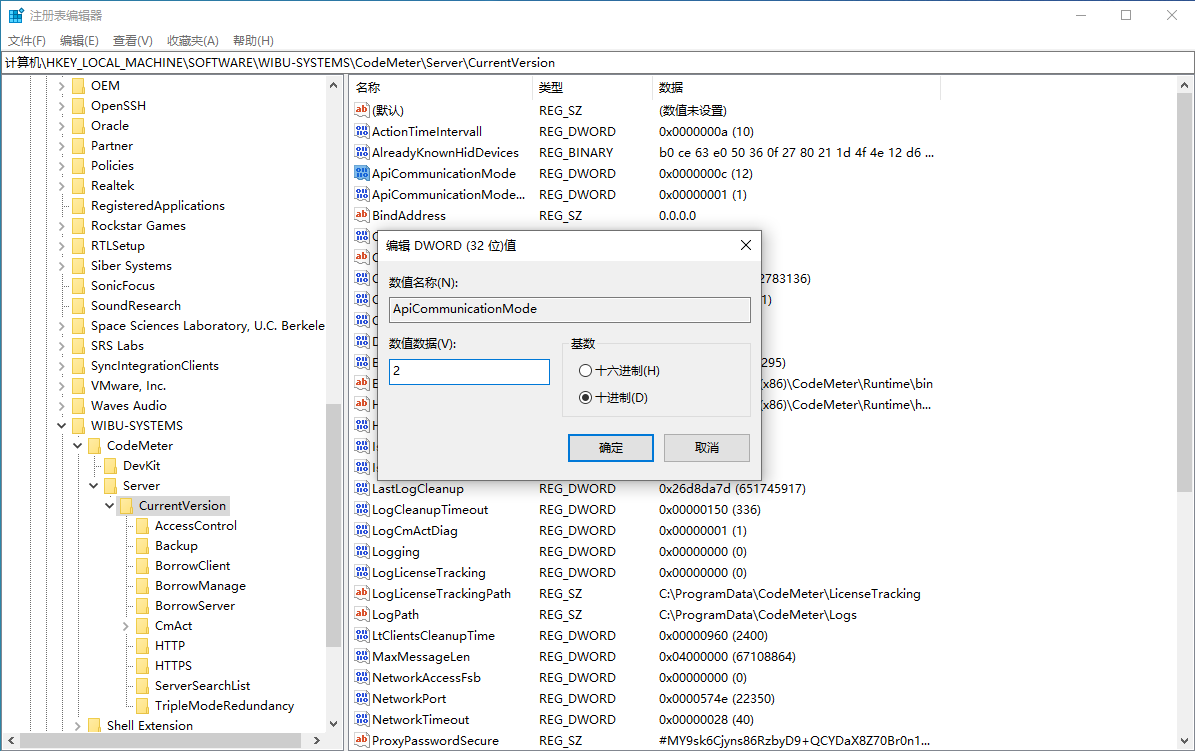Click the 数值名称 ApiCommunicationMode field

coord(570,309)
